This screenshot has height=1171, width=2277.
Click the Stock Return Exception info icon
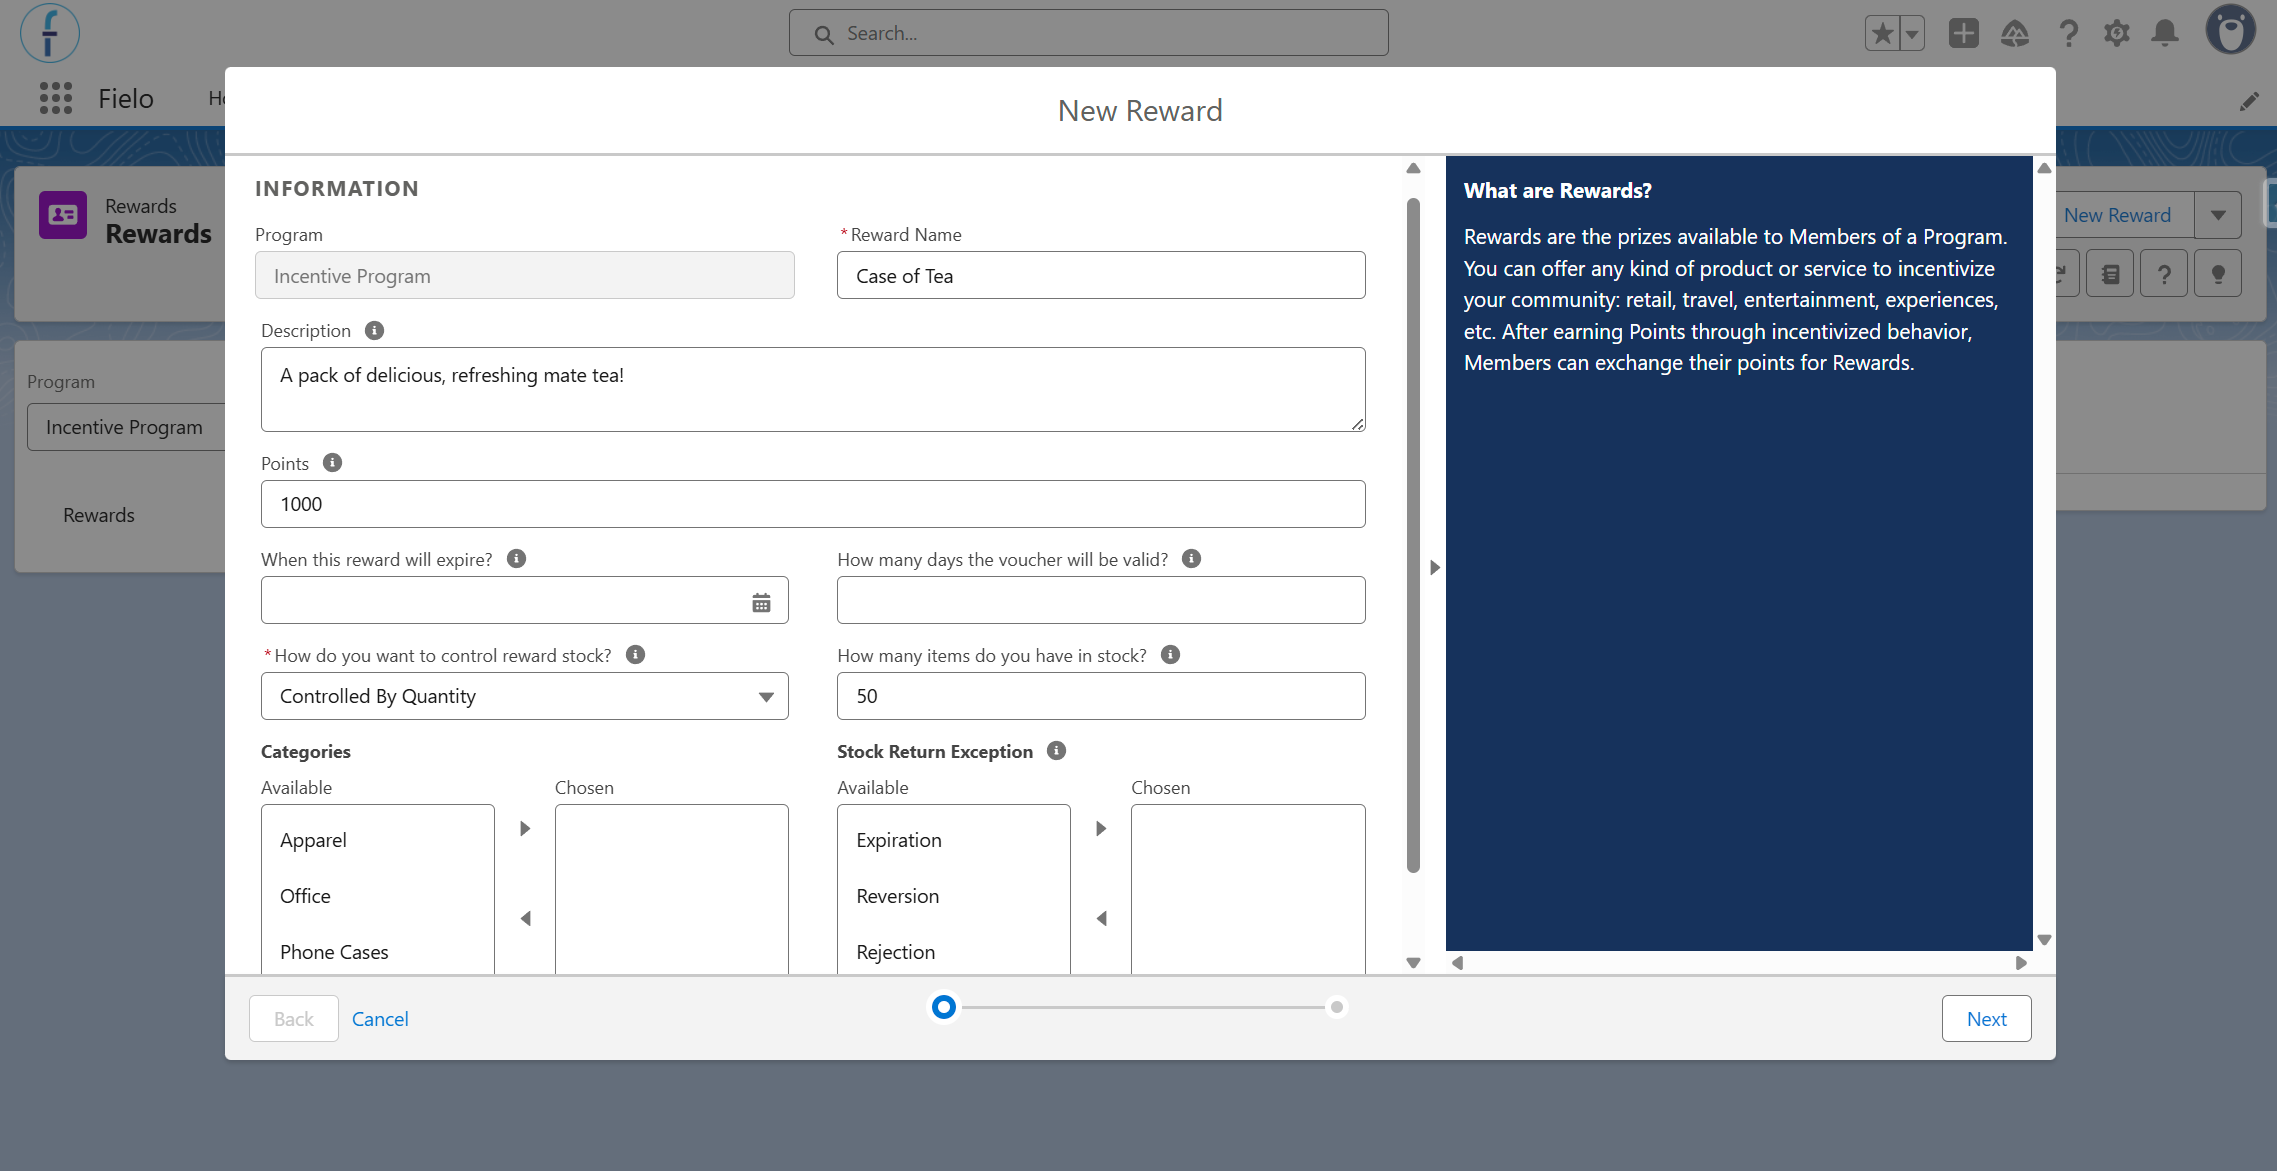pos(1056,751)
